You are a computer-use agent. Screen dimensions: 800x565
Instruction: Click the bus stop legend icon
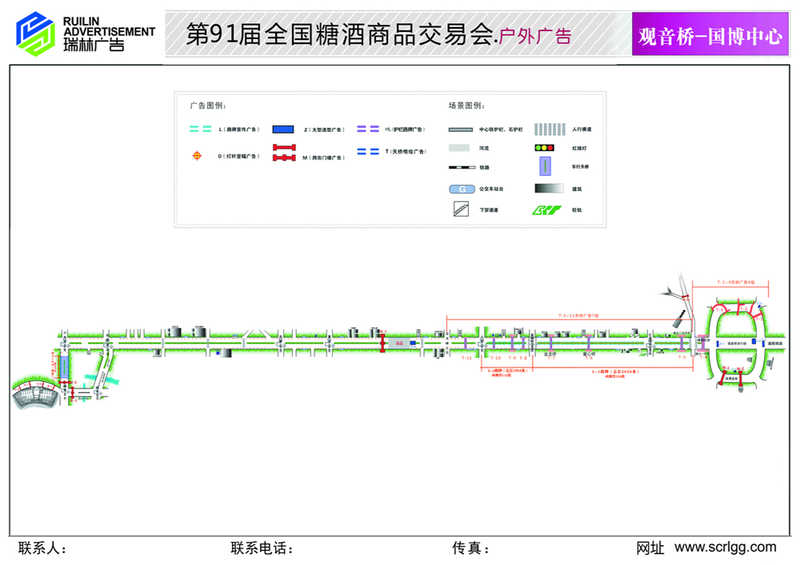(x=461, y=189)
